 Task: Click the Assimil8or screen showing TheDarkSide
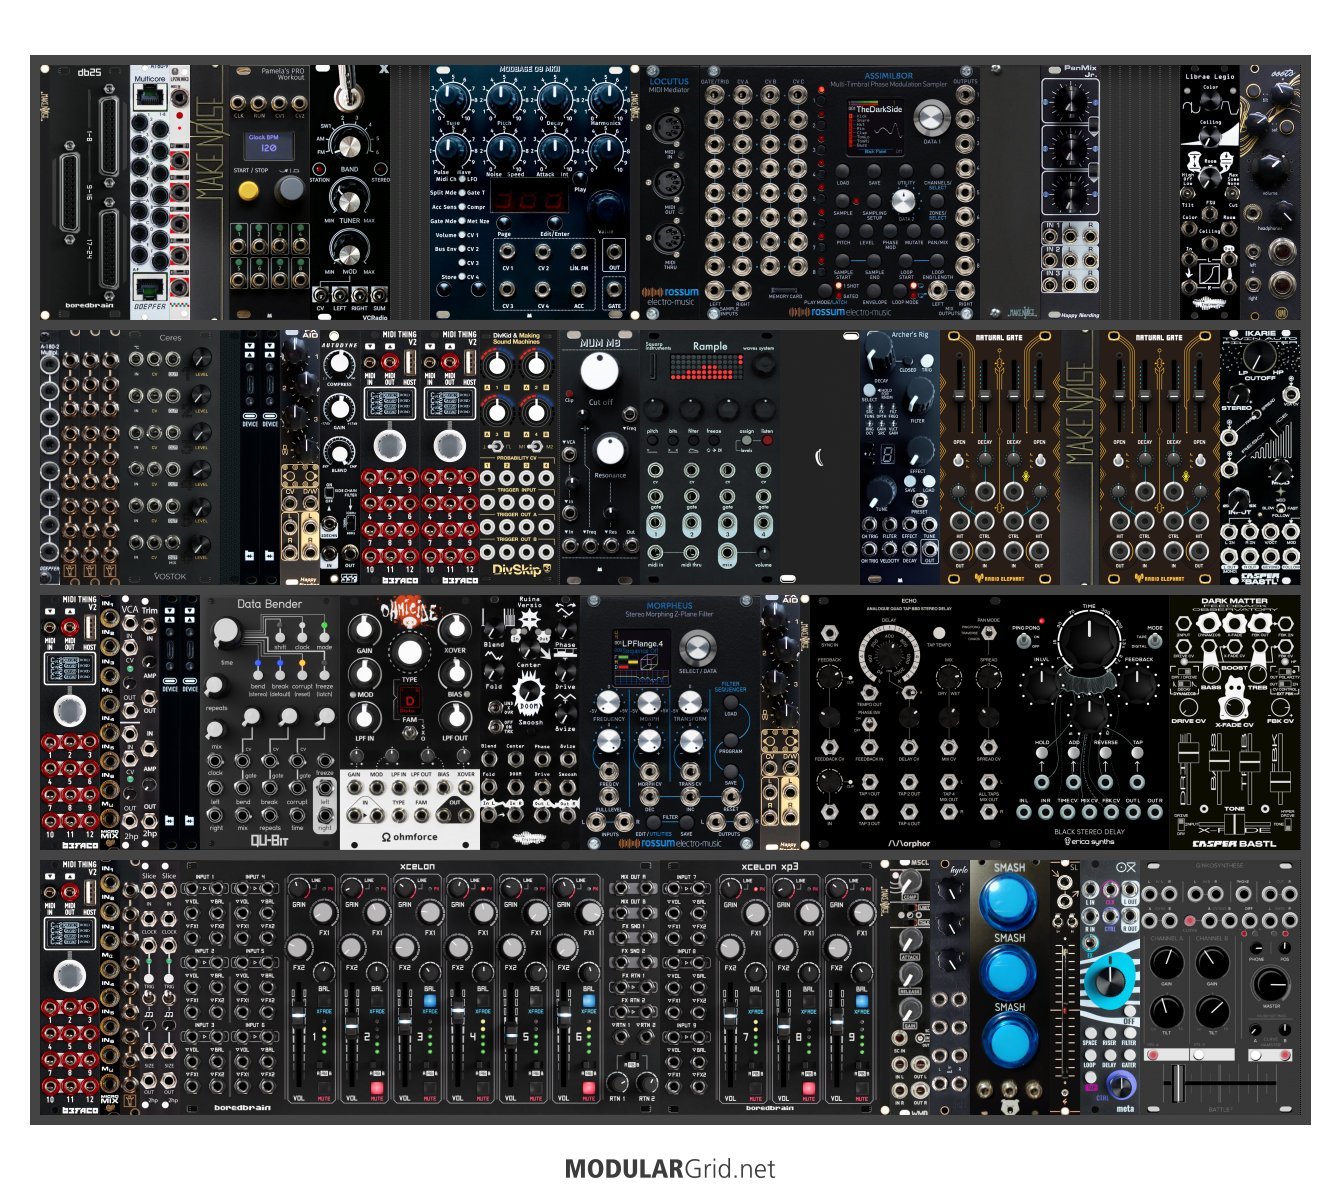[878, 130]
